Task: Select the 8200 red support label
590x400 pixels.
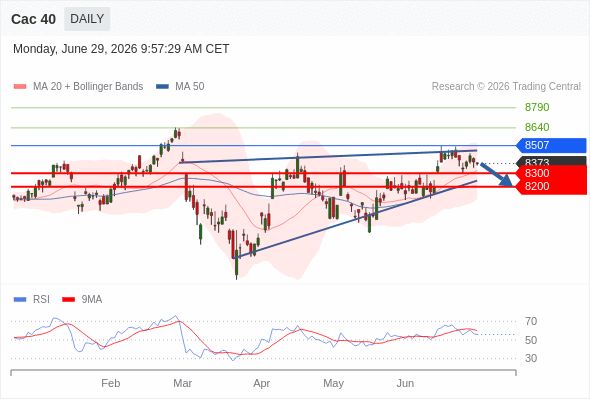Action: [x=551, y=186]
